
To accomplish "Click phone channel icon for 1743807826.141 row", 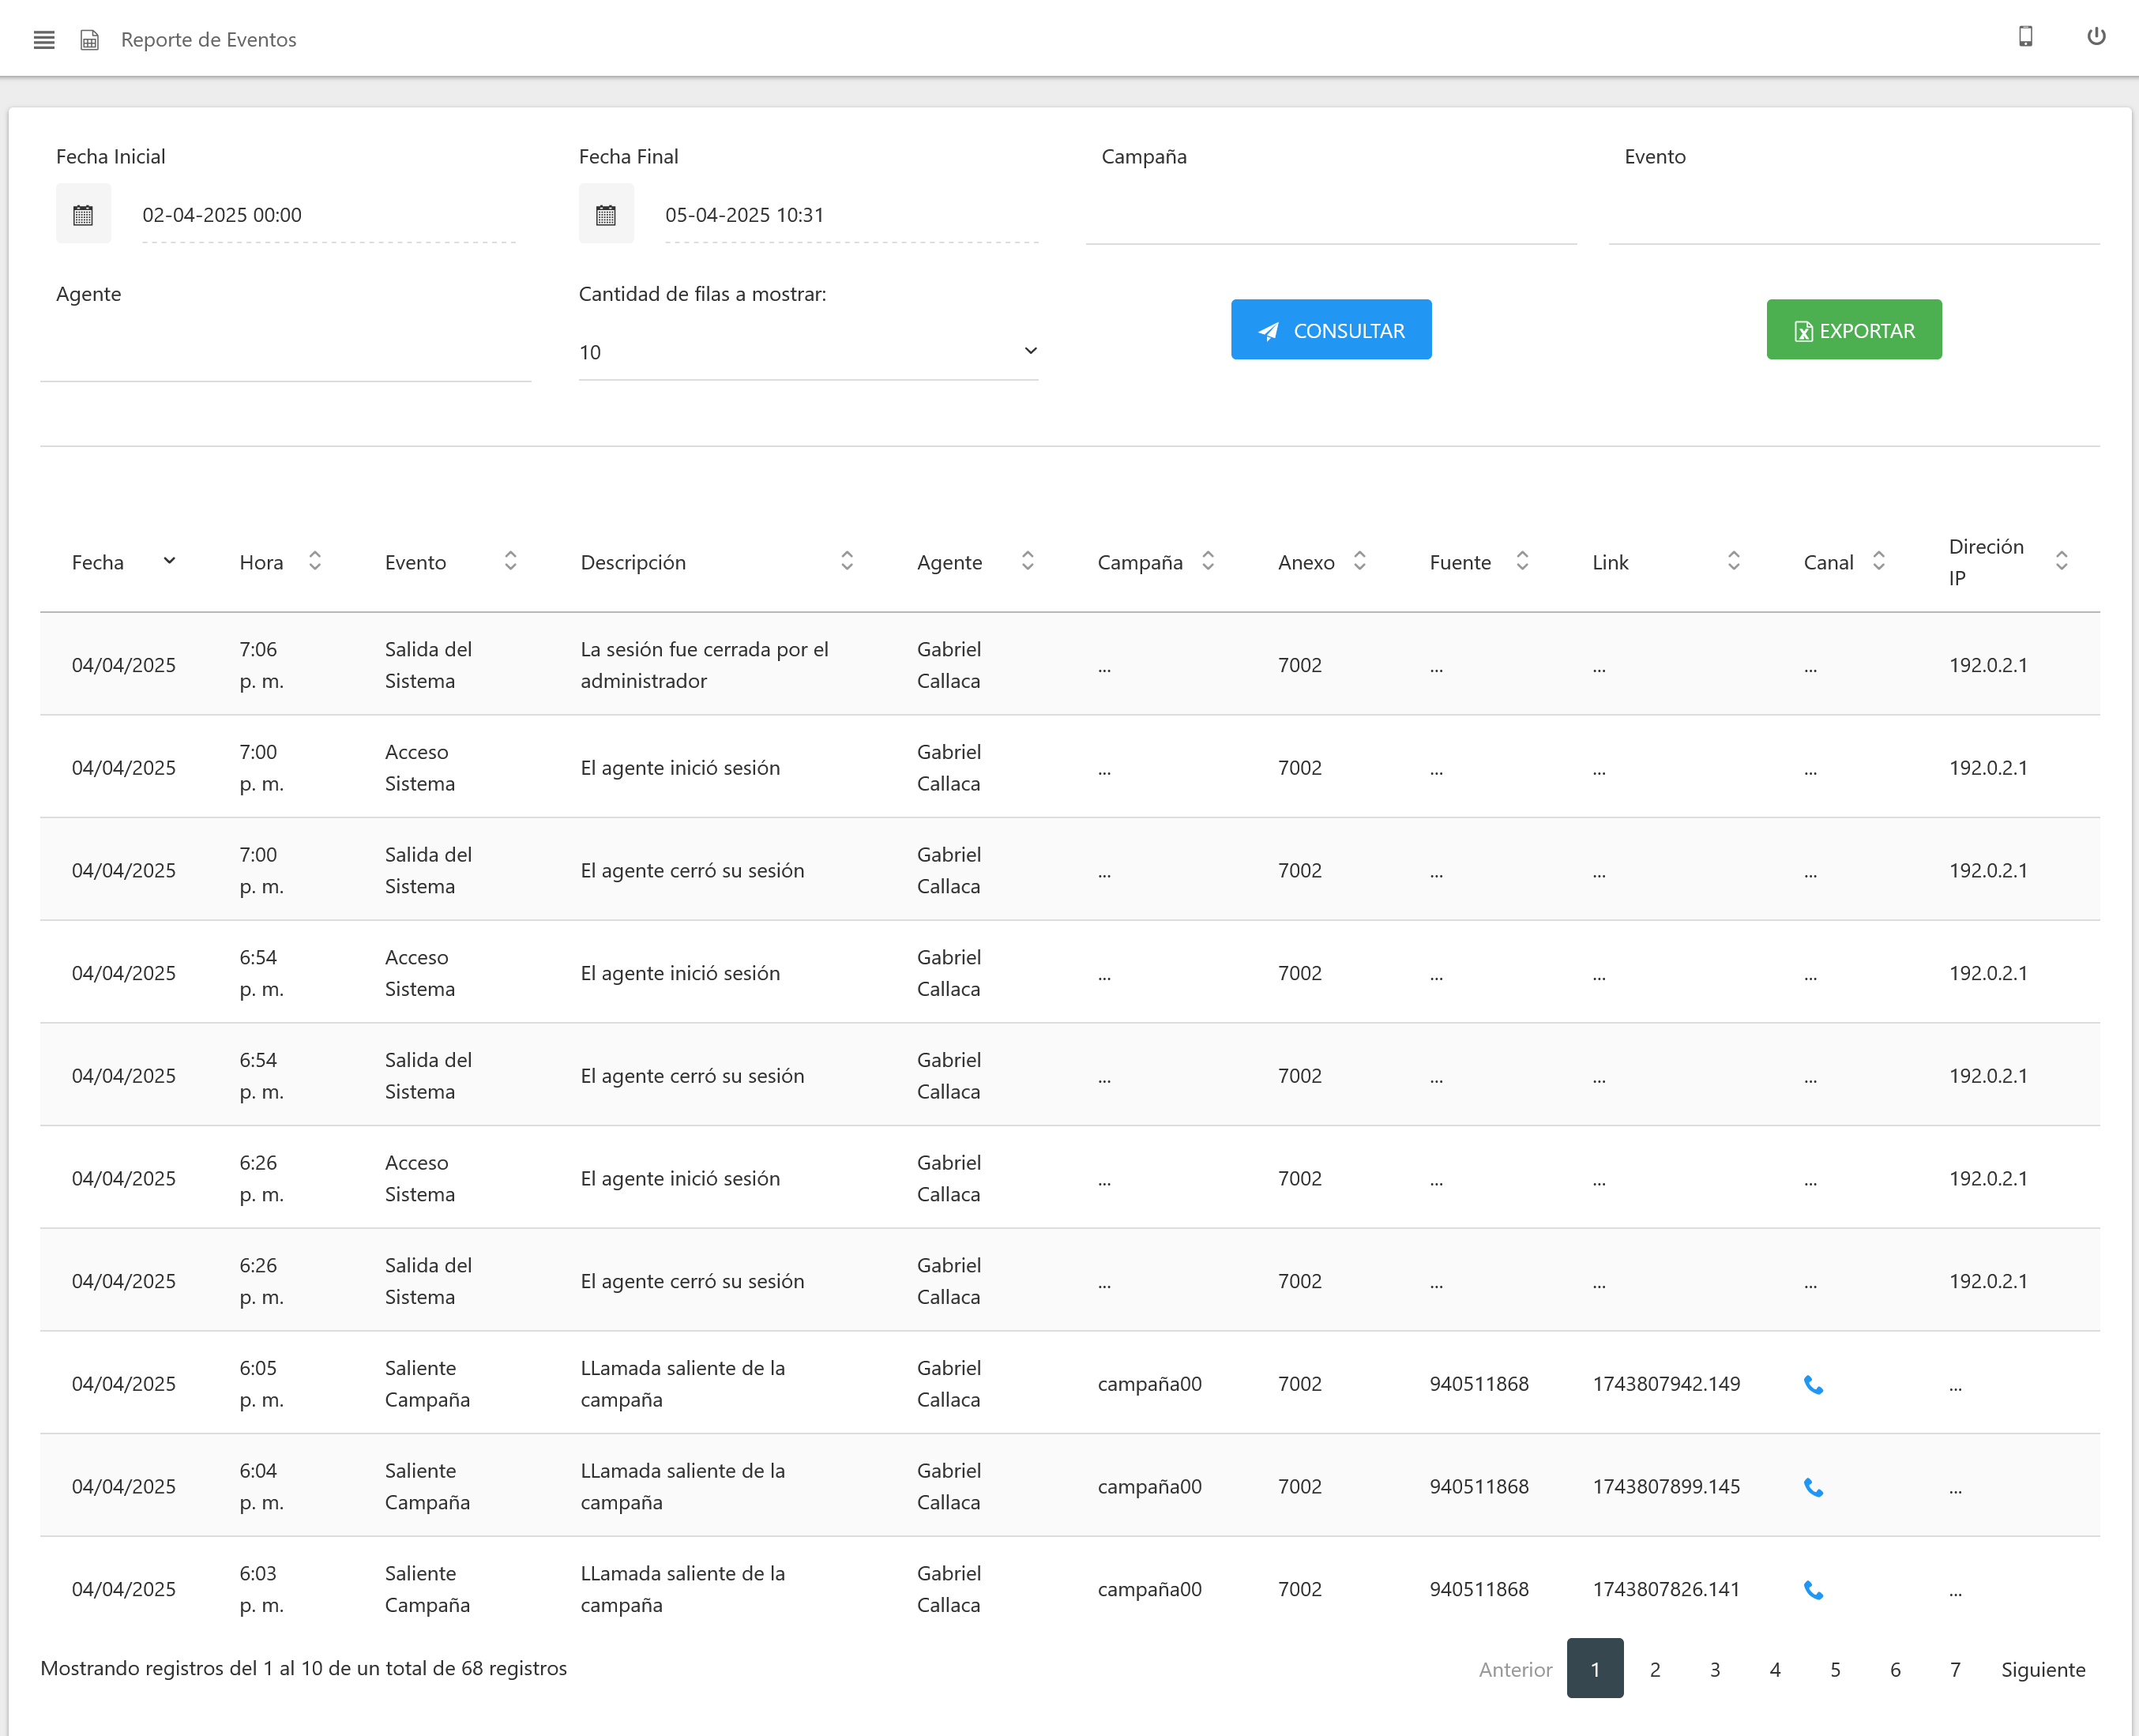I will coord(1813,1590).
